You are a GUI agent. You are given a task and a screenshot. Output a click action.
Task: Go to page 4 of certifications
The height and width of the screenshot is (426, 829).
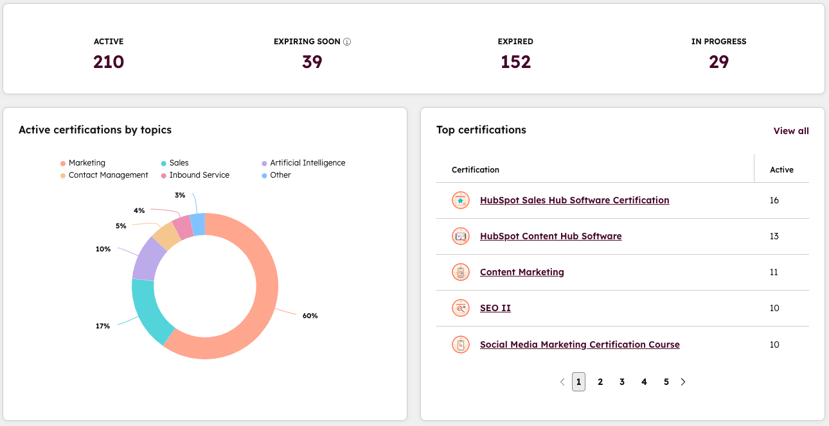pyautogui.click(x=644, y=382)
